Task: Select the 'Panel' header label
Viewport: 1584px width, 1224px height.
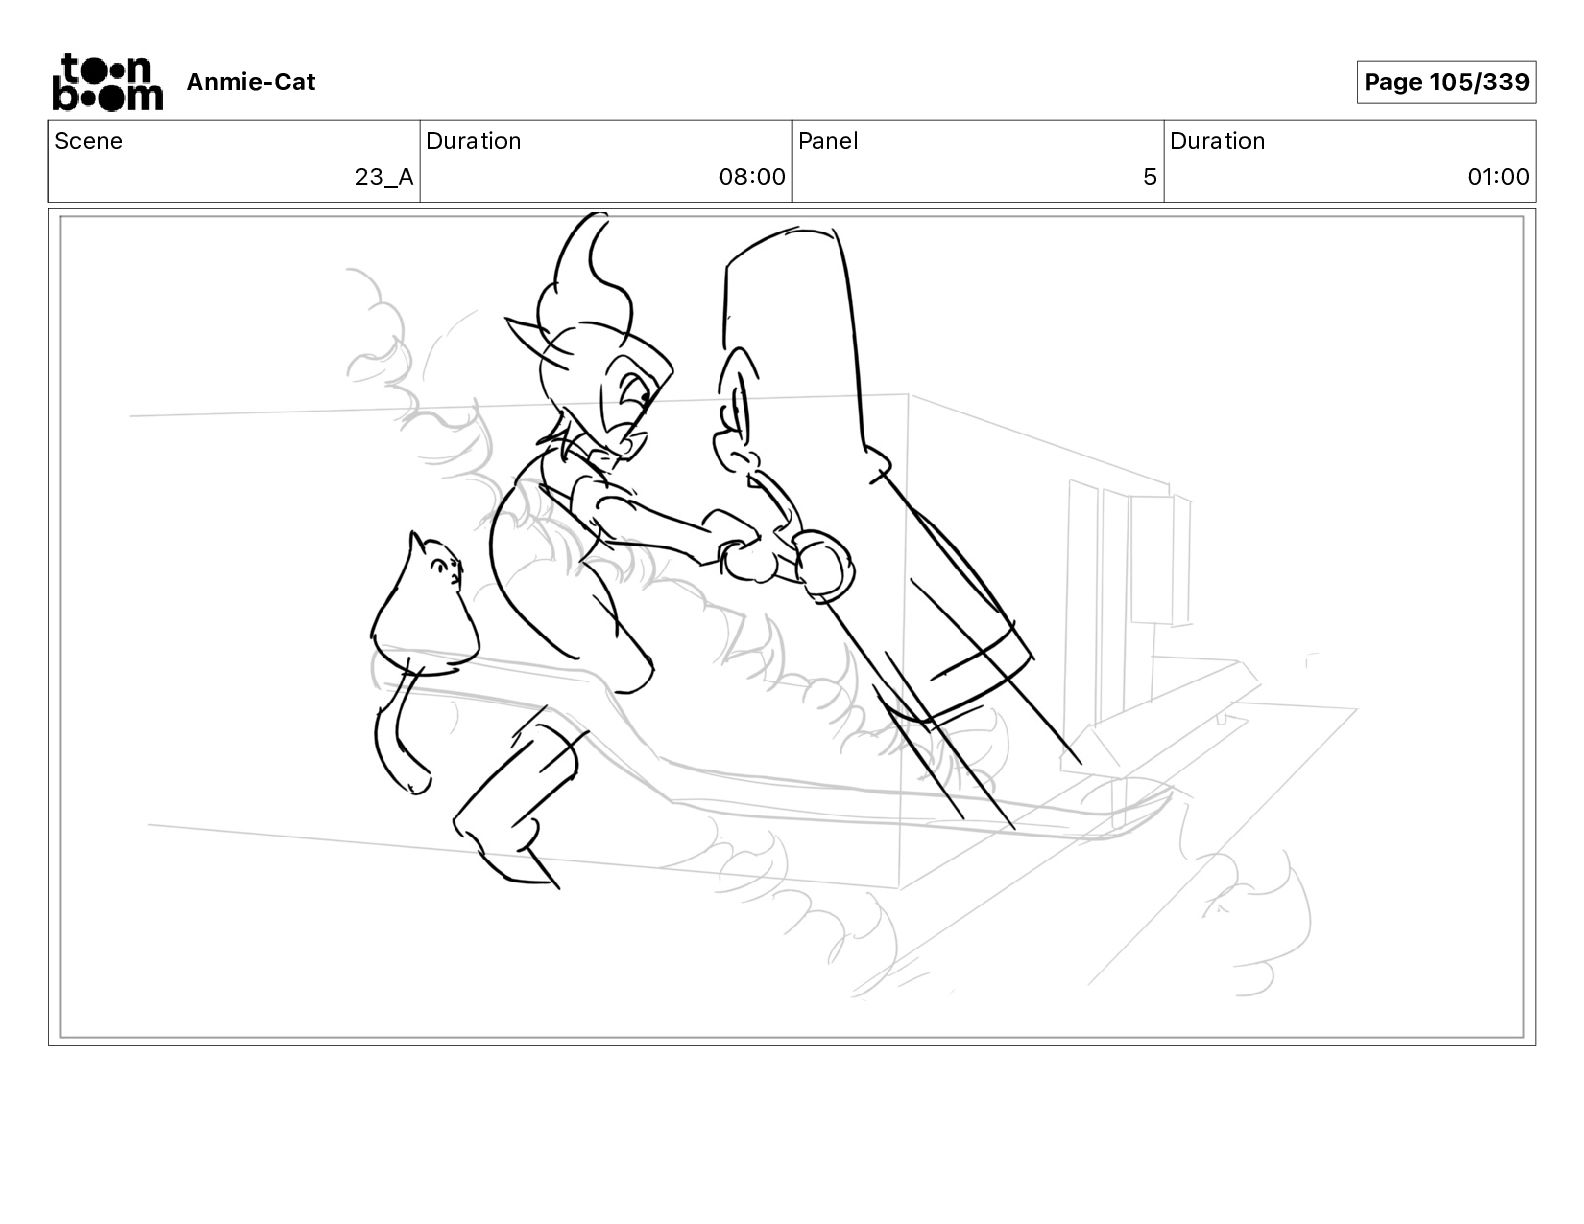Action: [828, 141]
